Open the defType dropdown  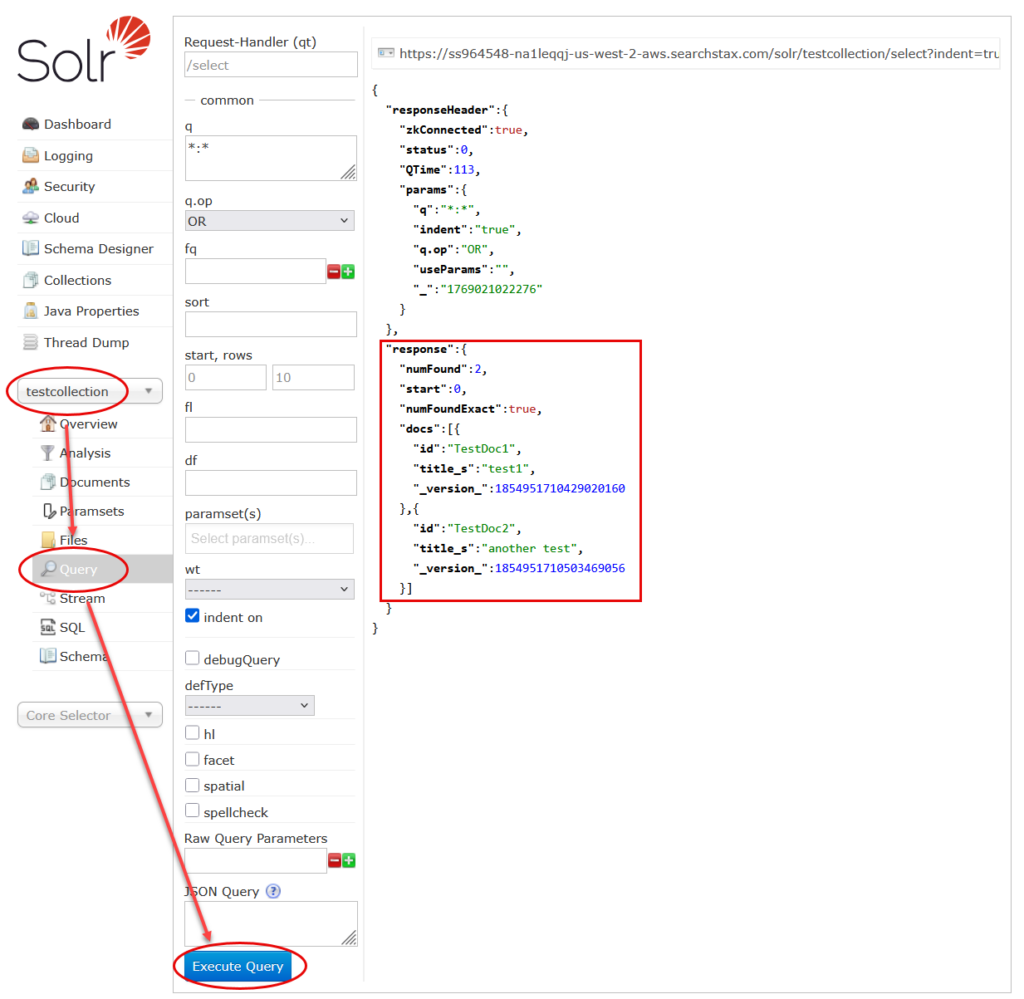click(249, 706)
